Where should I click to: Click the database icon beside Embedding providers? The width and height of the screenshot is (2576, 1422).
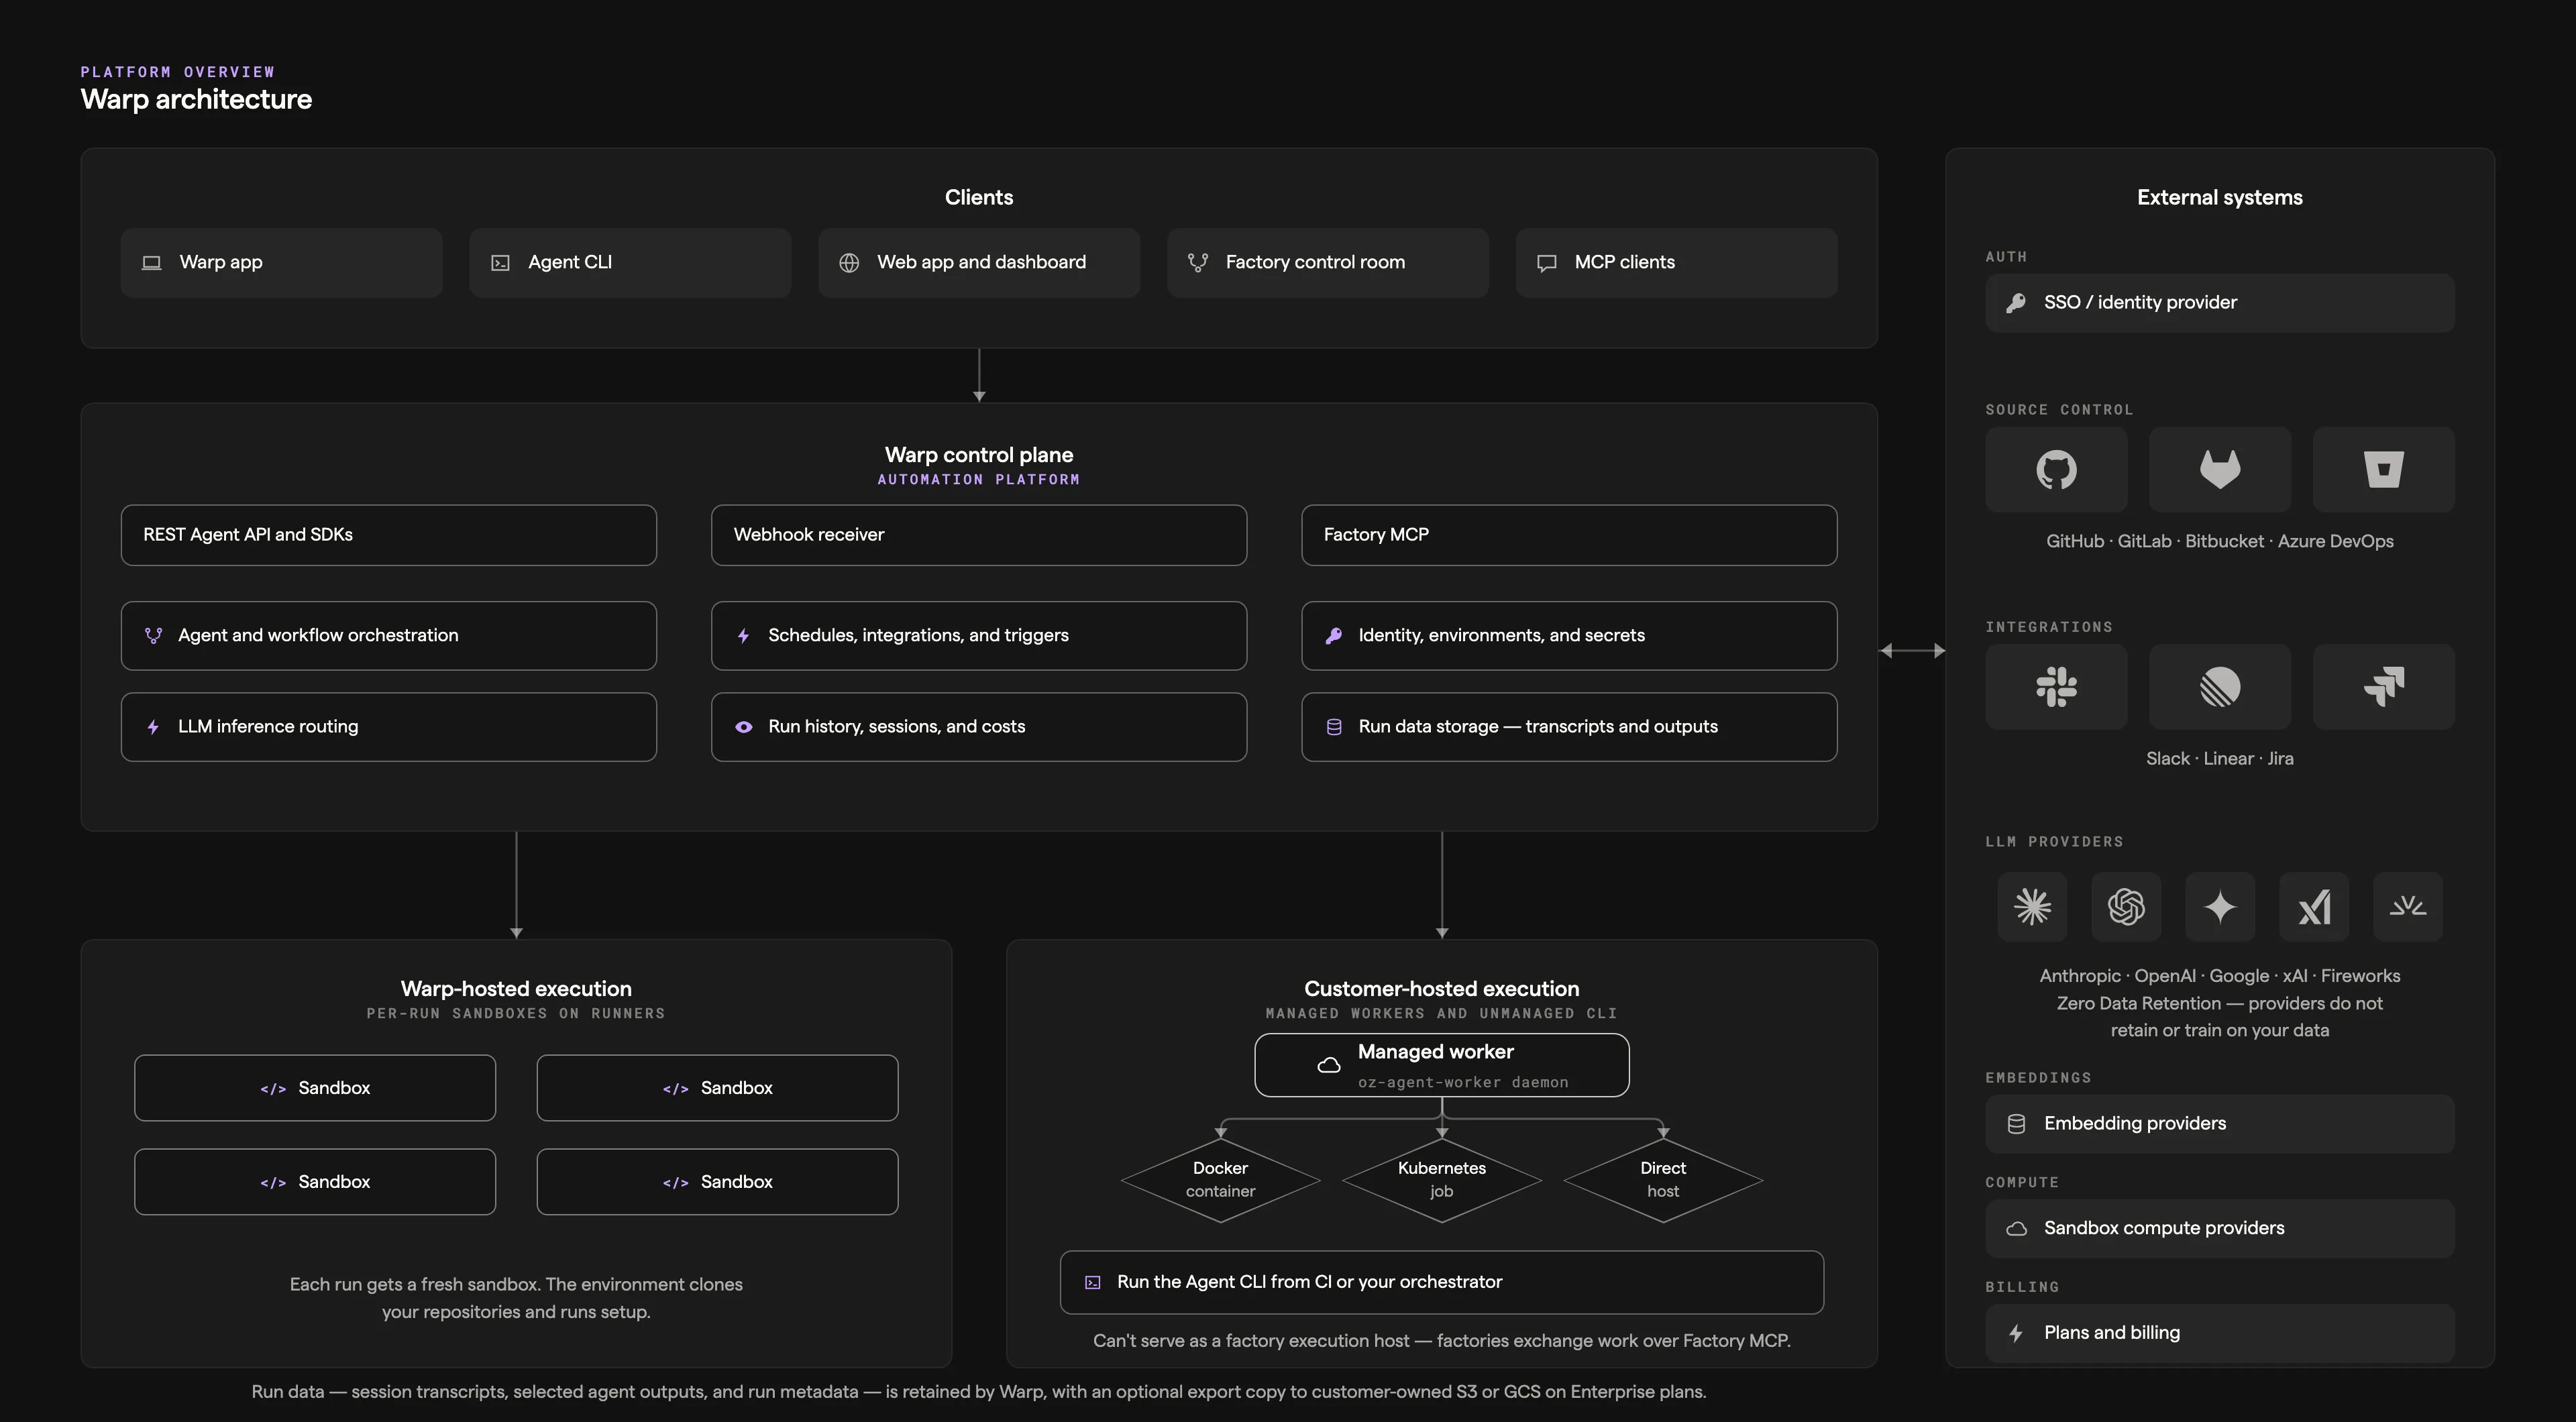click(2016, 1124)
